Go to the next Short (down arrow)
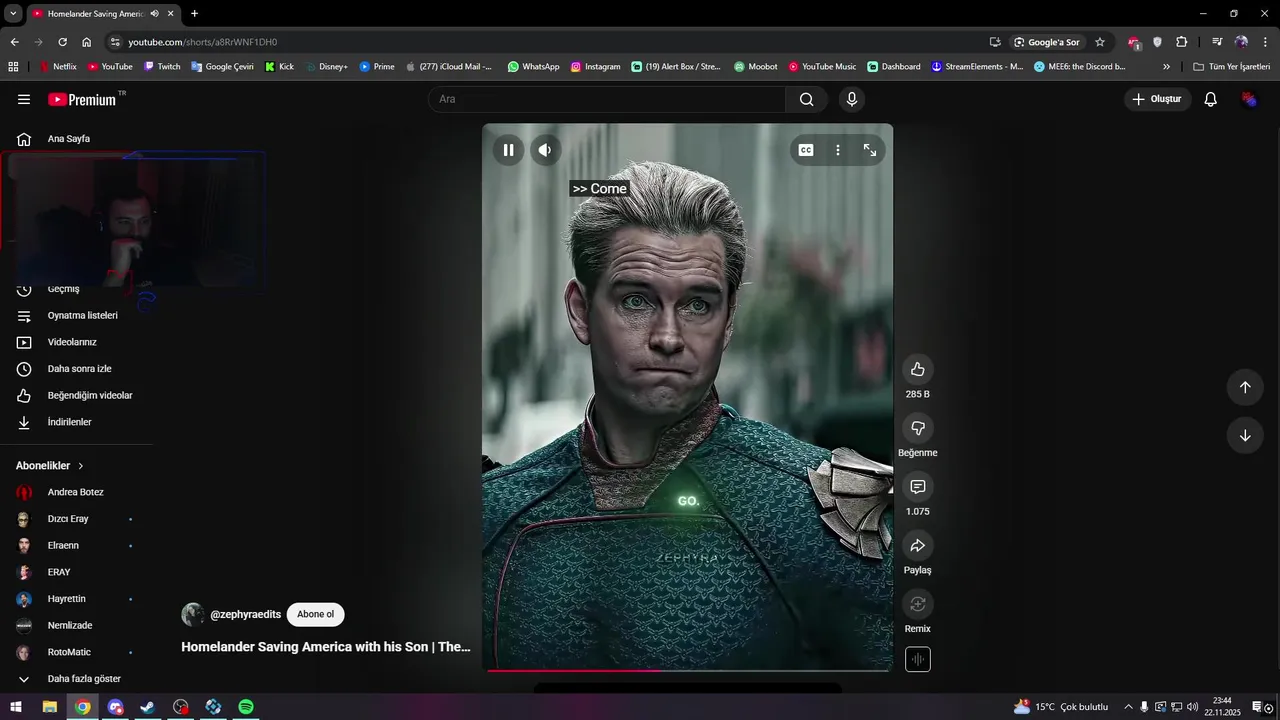Screen dimensions: 1280x720 1245,435
